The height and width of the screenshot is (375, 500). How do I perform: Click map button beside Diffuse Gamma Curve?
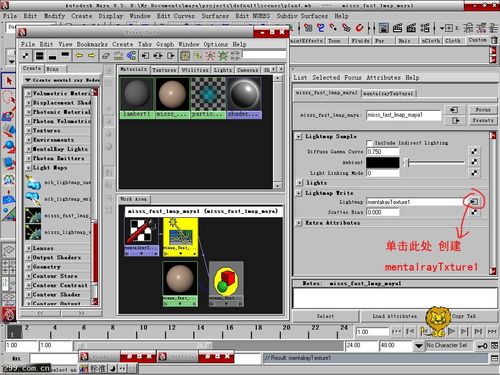tap(474, 152)
